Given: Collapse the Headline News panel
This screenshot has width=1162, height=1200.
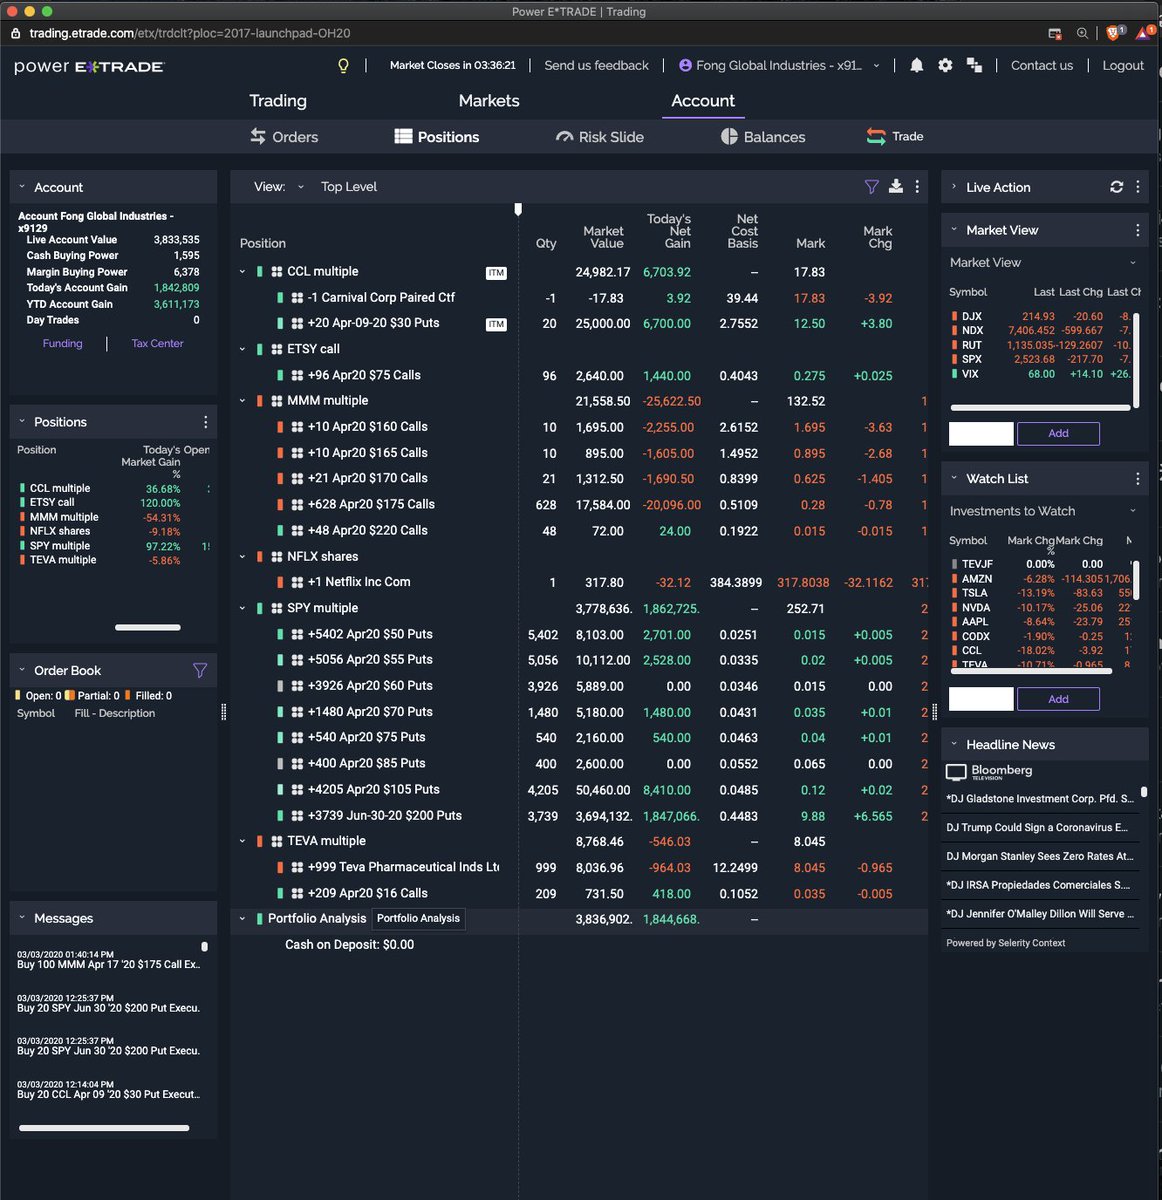Looking at the screenshot, I should pos(954,745).
